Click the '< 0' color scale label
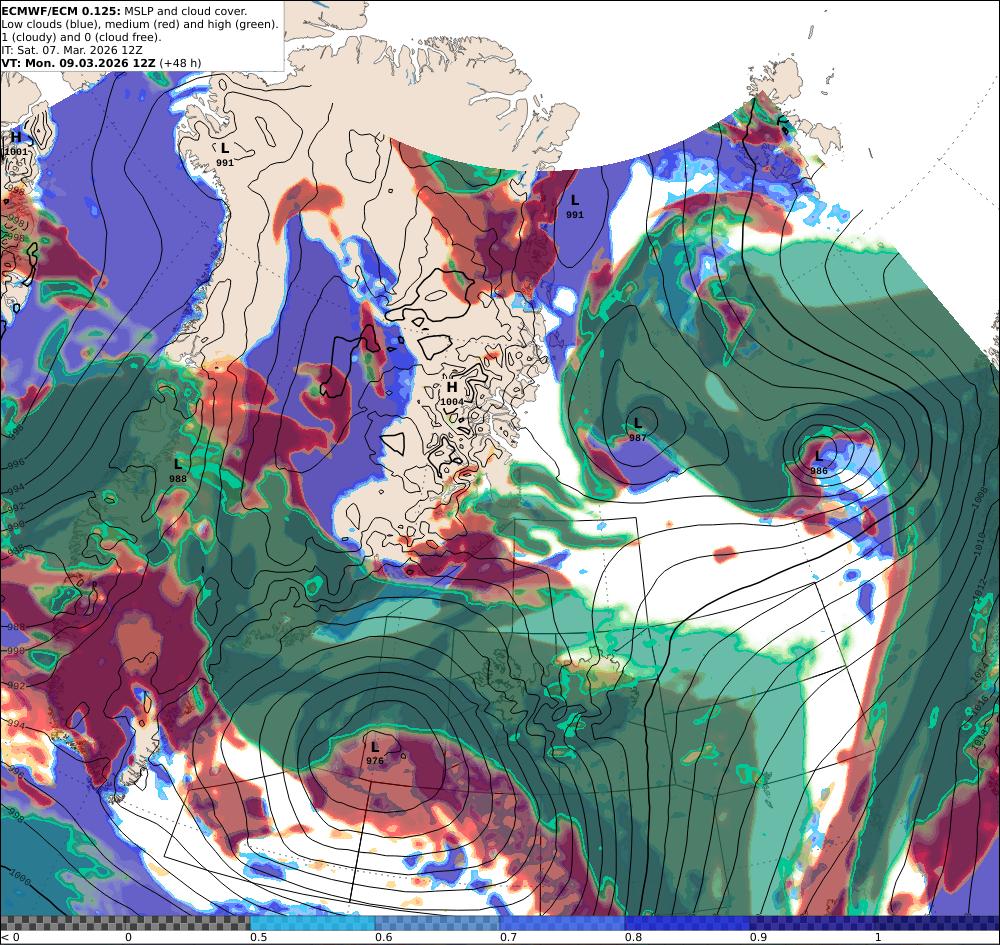Viewport: 1000px width, 945px height. click(11, 937)
